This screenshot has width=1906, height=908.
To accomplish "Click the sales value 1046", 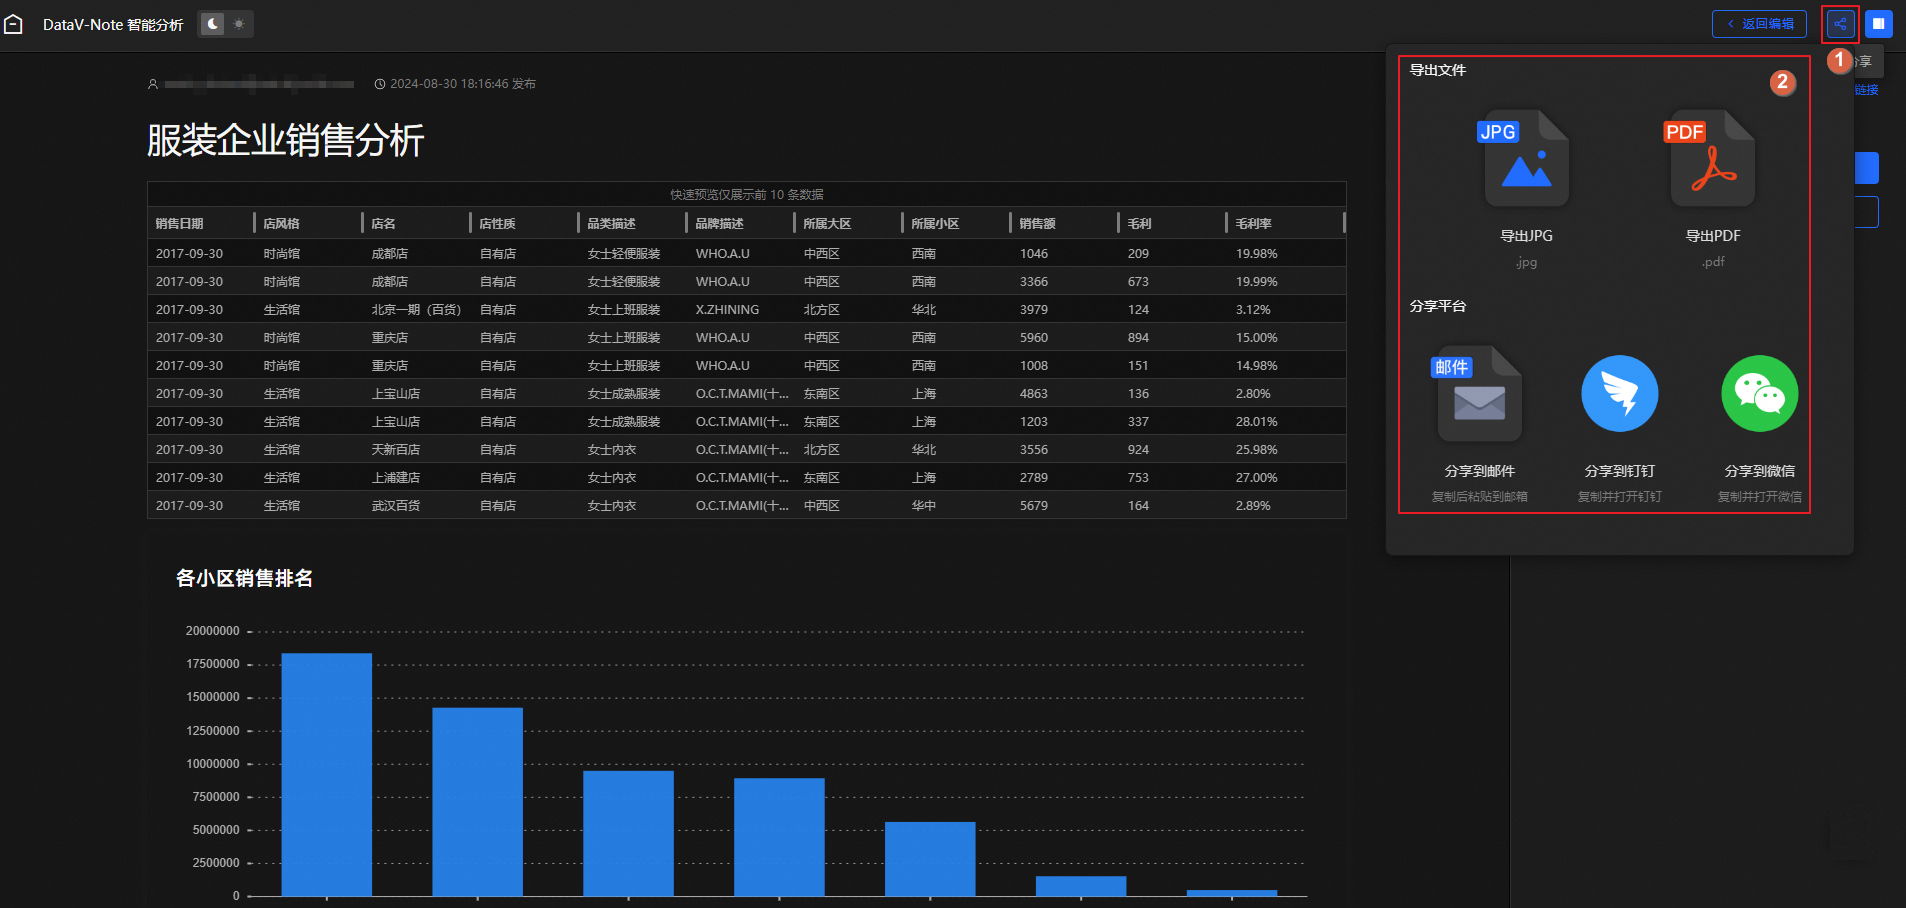I will point(1034,254).
